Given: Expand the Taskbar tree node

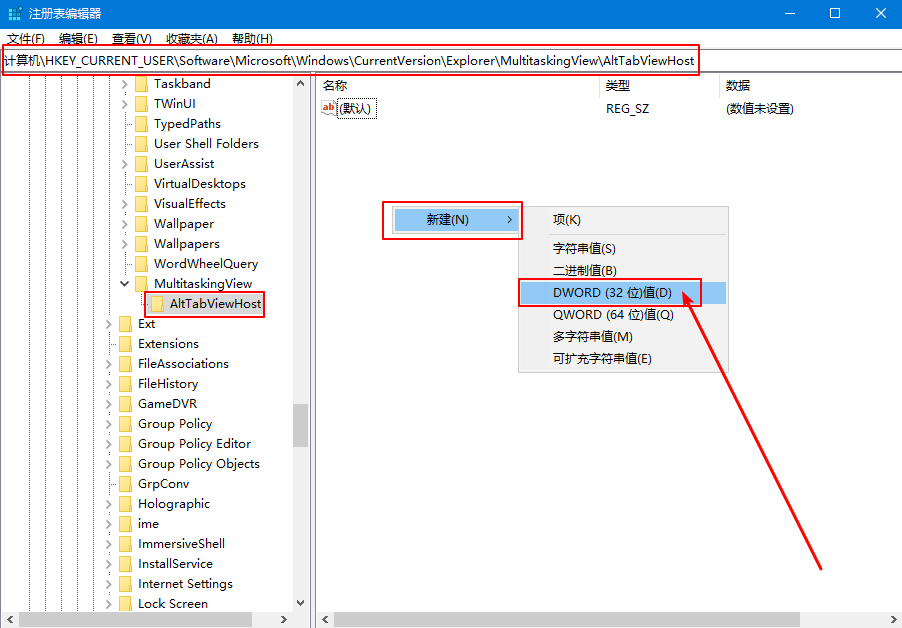Looking at the screenshot, I should 125,84.
